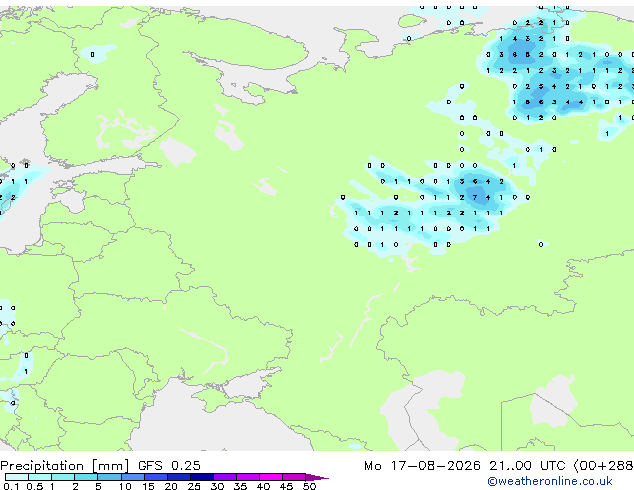Select the 5–10 mm legend color swatch
The width and height of the screenshot is (634, 490).
(x=109, y=477)
